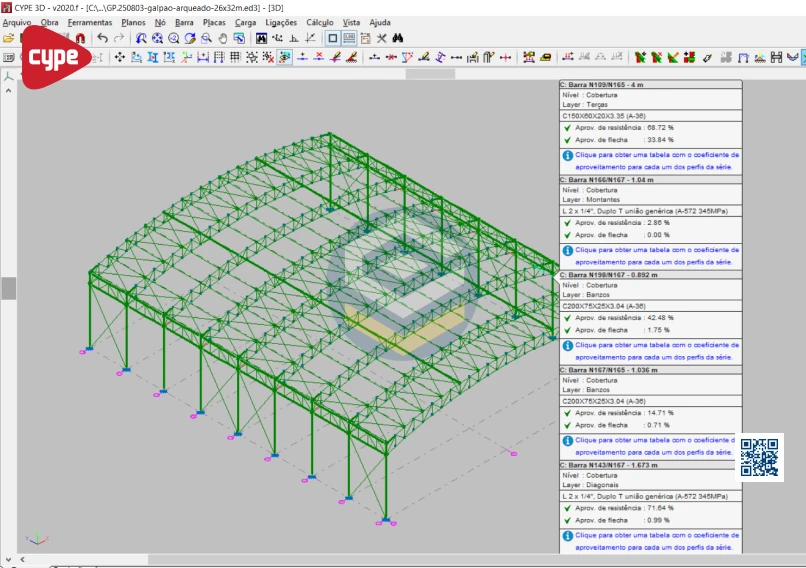
Task: Toggle the eye visibility button in toolbar
Action: coord(286,57)
